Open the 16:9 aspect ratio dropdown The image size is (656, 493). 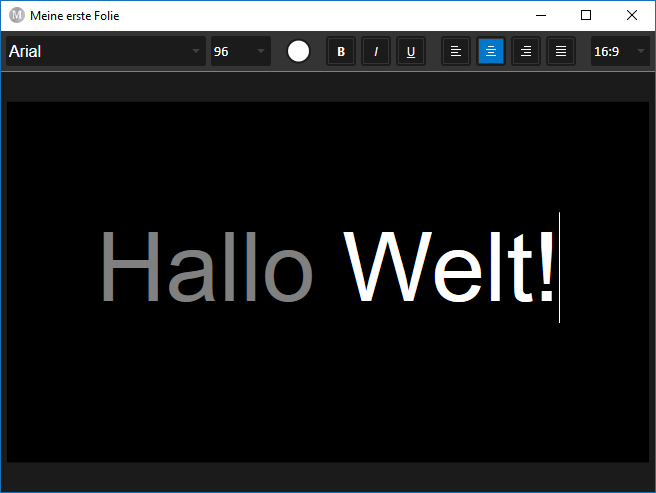pyautogui.click(x=620, y=51)
